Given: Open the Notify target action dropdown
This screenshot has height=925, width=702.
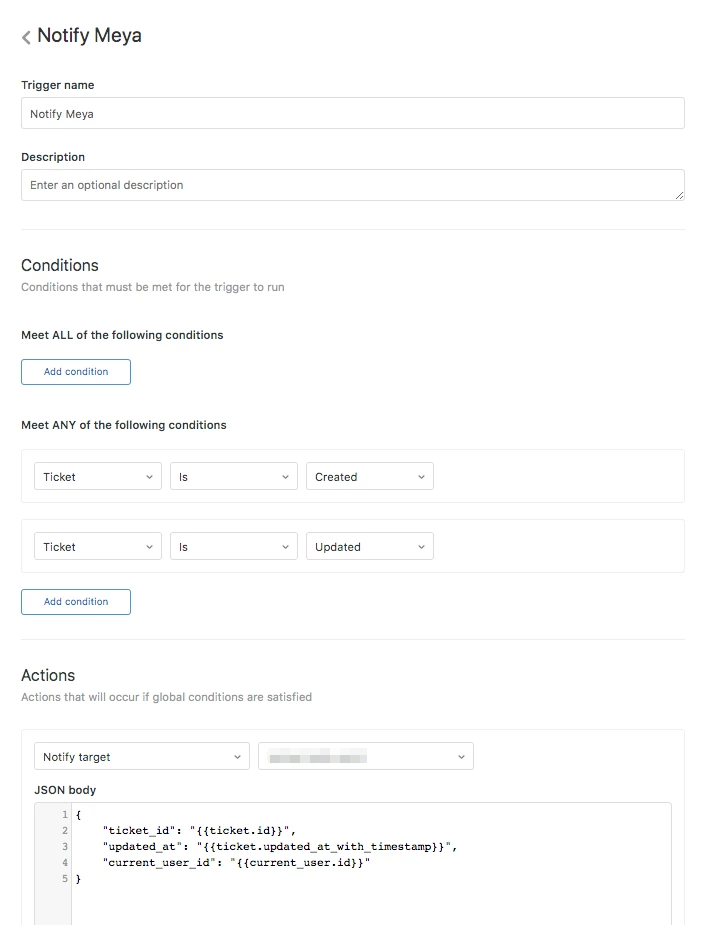Looking at the screenshot, I should click(x=142, y=756).
